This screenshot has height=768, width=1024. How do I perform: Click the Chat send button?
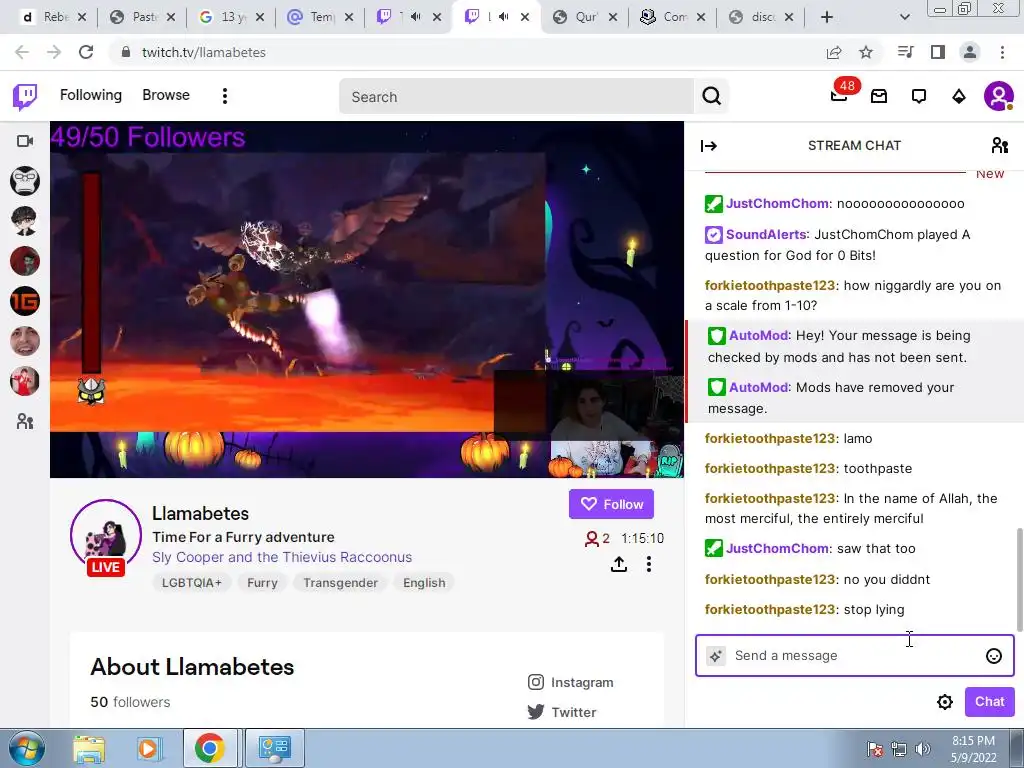point(989,701)
